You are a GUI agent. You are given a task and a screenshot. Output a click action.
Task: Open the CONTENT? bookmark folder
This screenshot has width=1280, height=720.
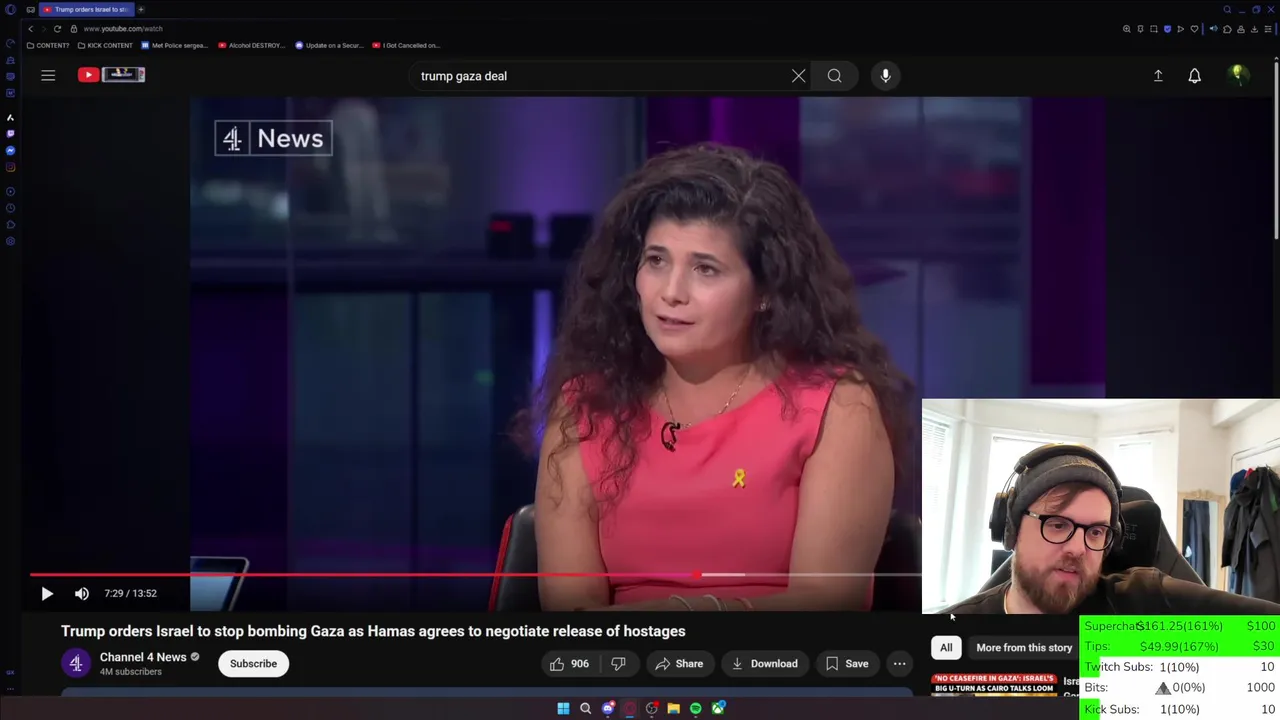coord(48,45)
